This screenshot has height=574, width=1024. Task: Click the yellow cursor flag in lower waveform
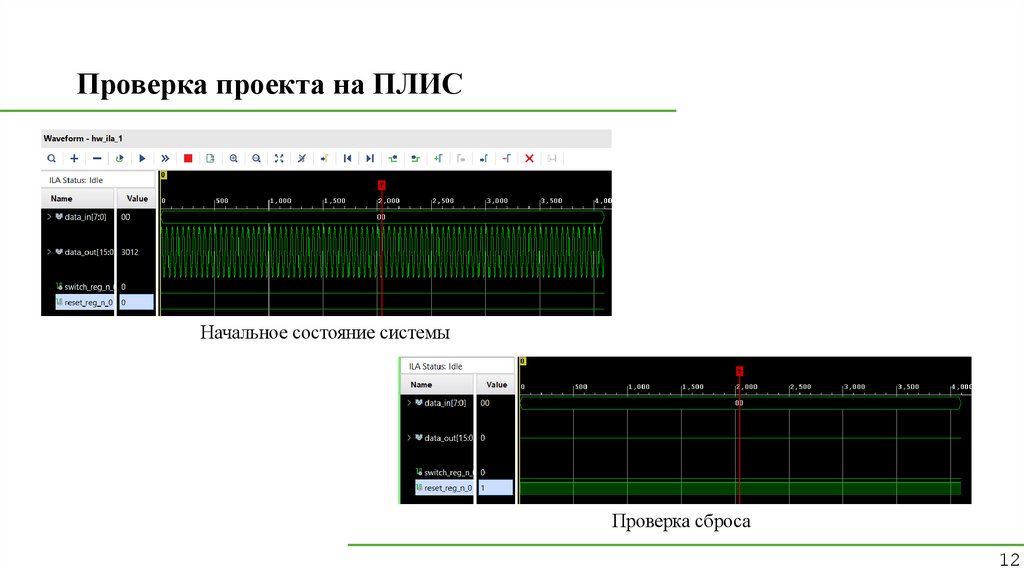point(522,361)
